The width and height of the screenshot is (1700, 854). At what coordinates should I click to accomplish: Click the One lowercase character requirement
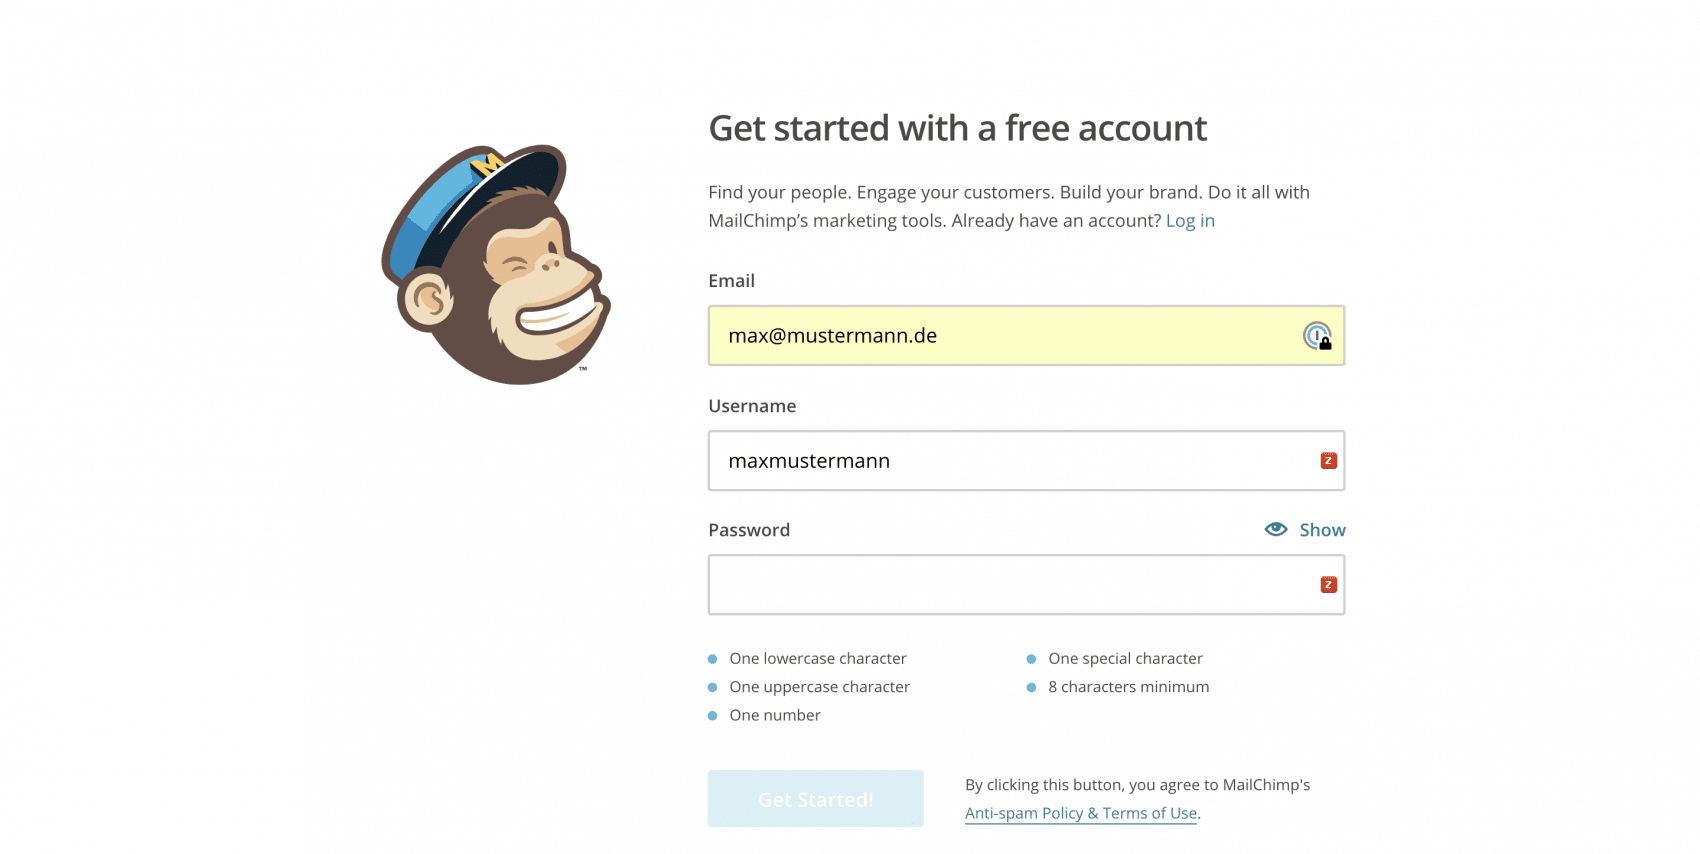pyautogui.click(x=817, y=659)
